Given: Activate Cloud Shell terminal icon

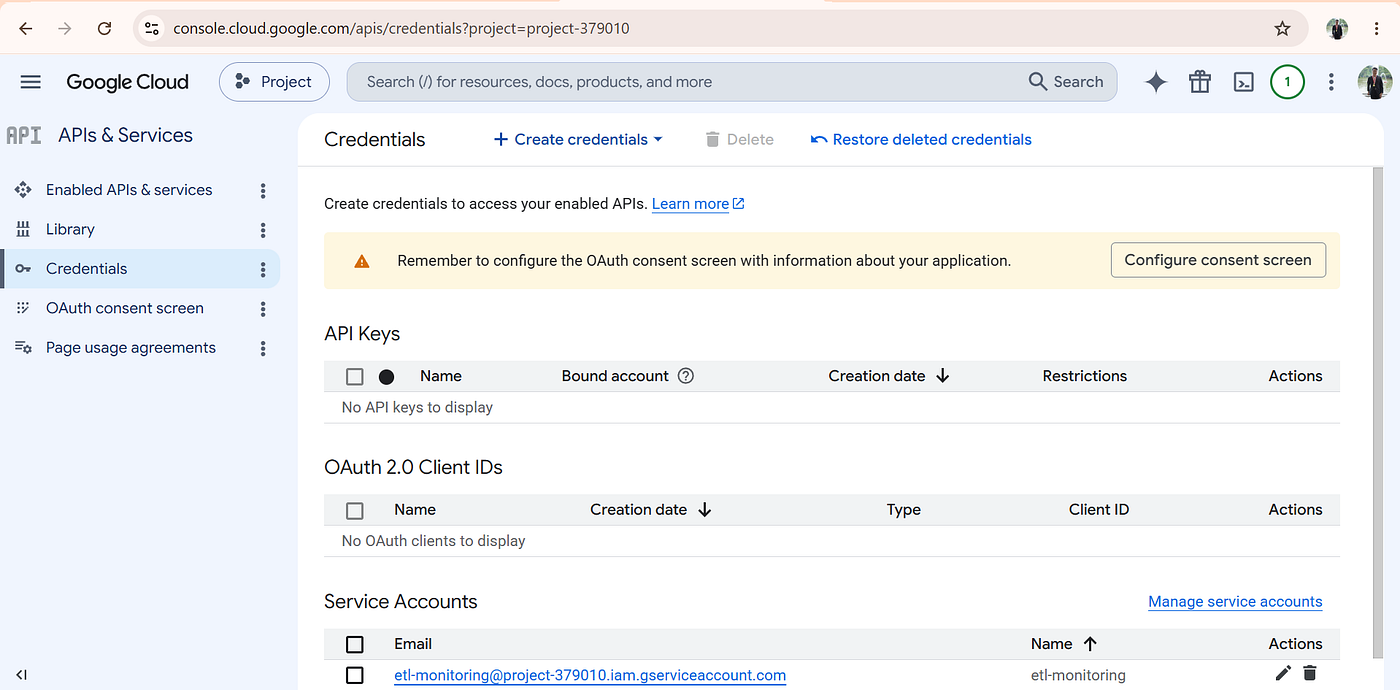Looking at the screenshot, I should pos(1243,82).
